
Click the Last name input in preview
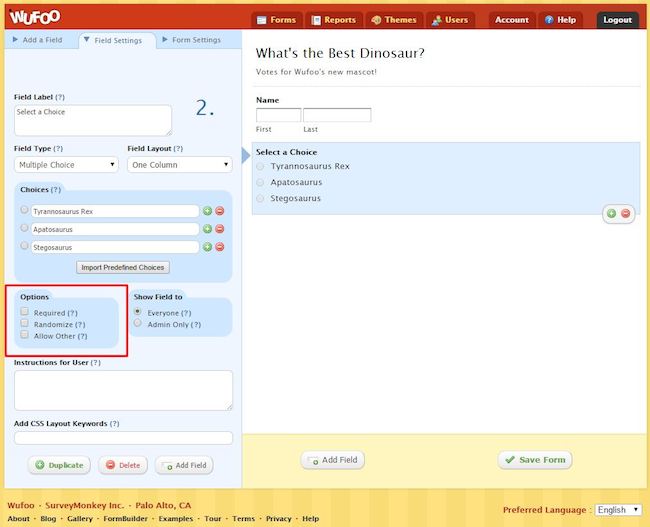337,115
